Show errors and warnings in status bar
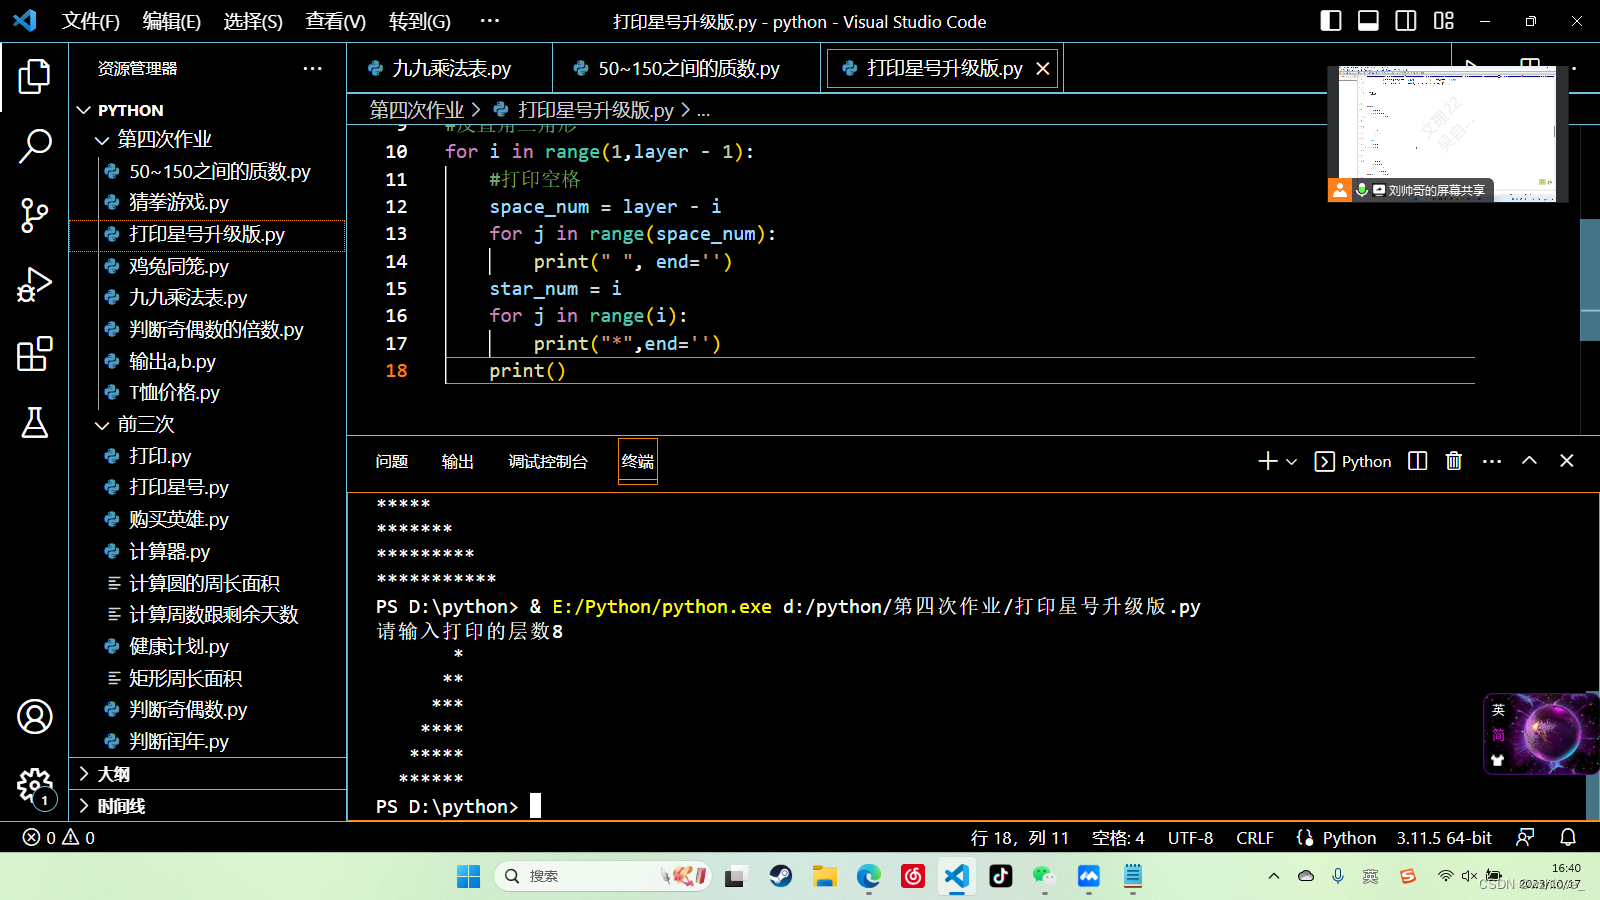1600x900 pixels. [59, 838]
